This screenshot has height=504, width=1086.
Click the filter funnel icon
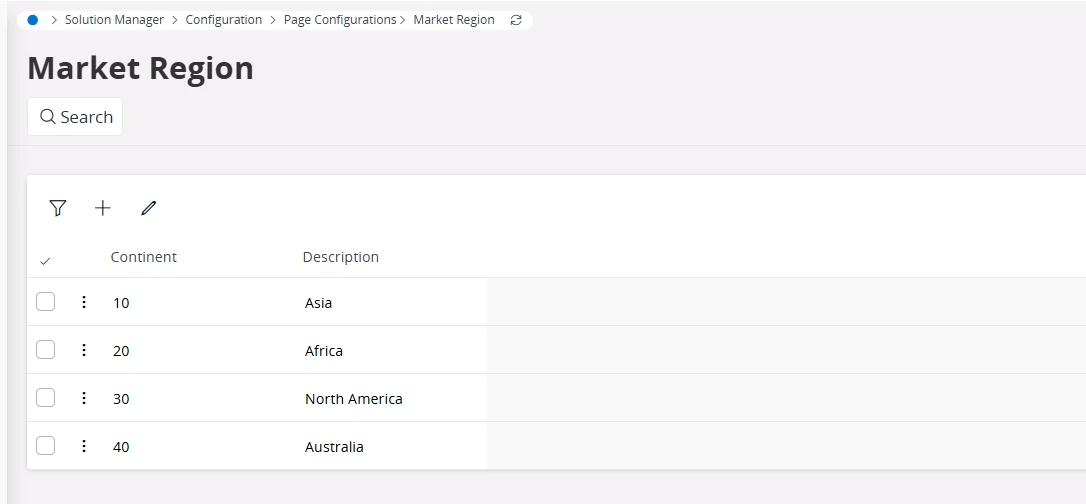[x=58, y=208]
